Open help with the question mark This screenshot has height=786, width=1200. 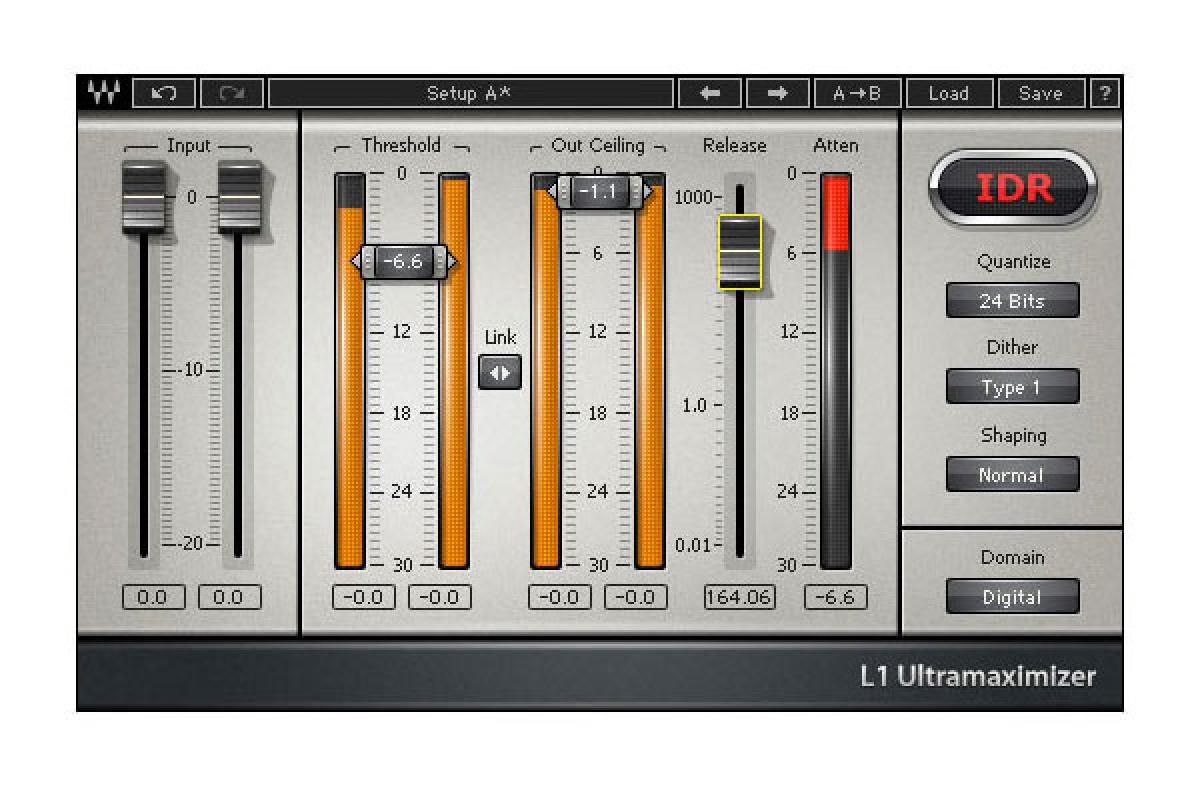pos(1105,93)
